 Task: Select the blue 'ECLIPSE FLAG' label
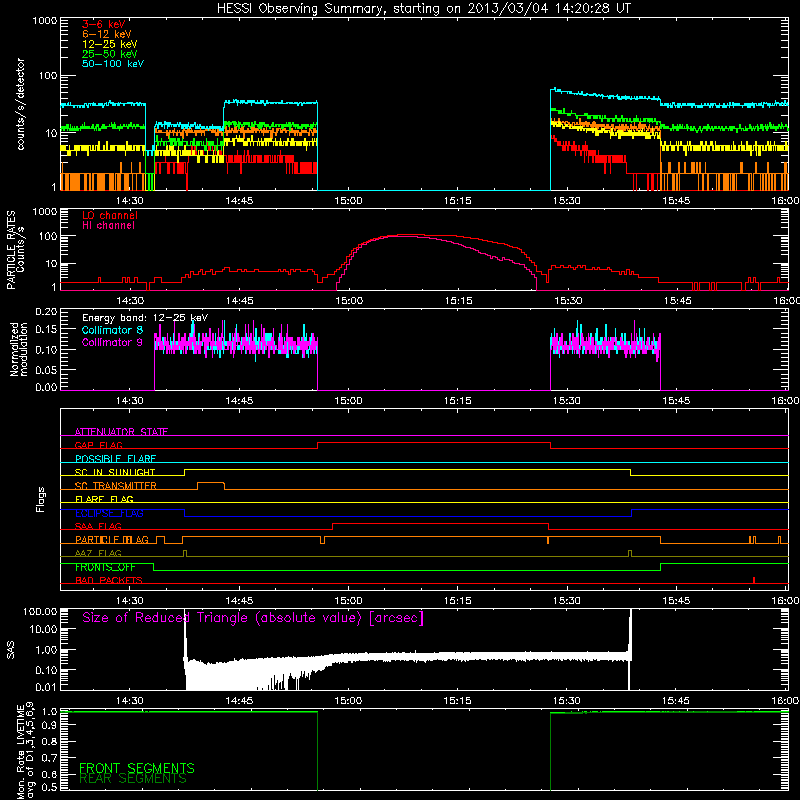[109, 513]
